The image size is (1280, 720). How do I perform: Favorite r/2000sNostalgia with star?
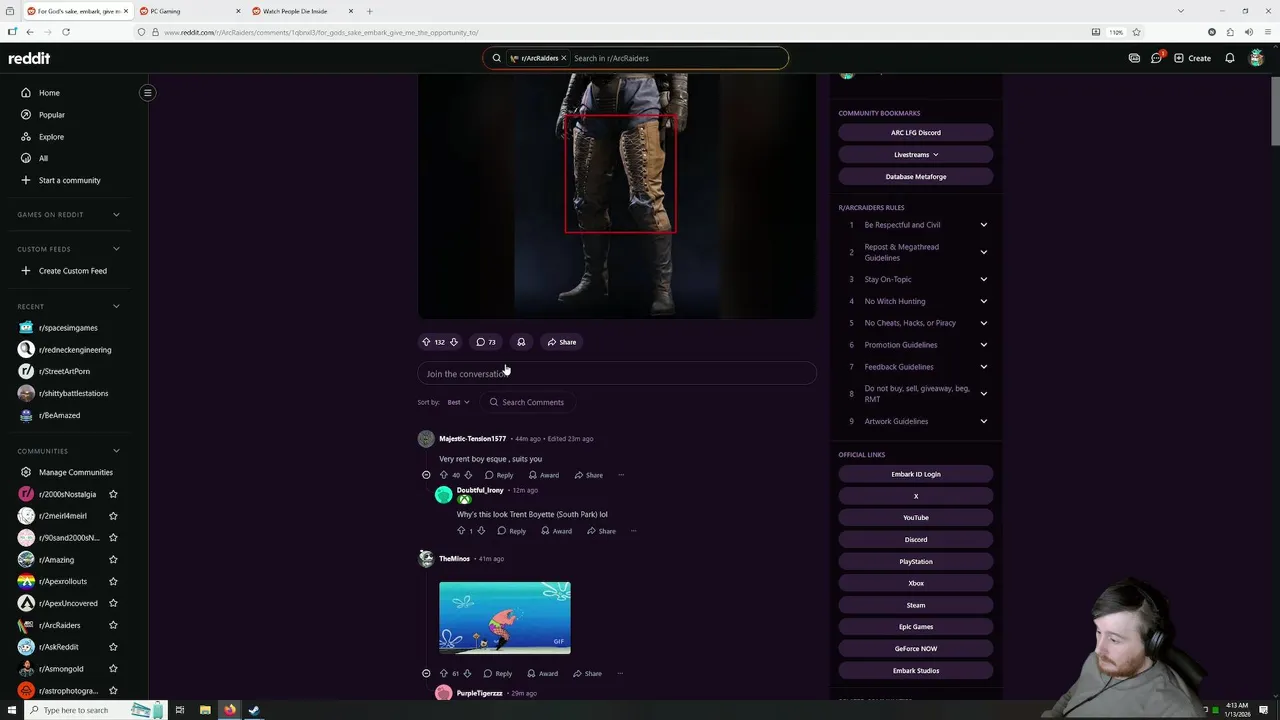click(113, 494)
